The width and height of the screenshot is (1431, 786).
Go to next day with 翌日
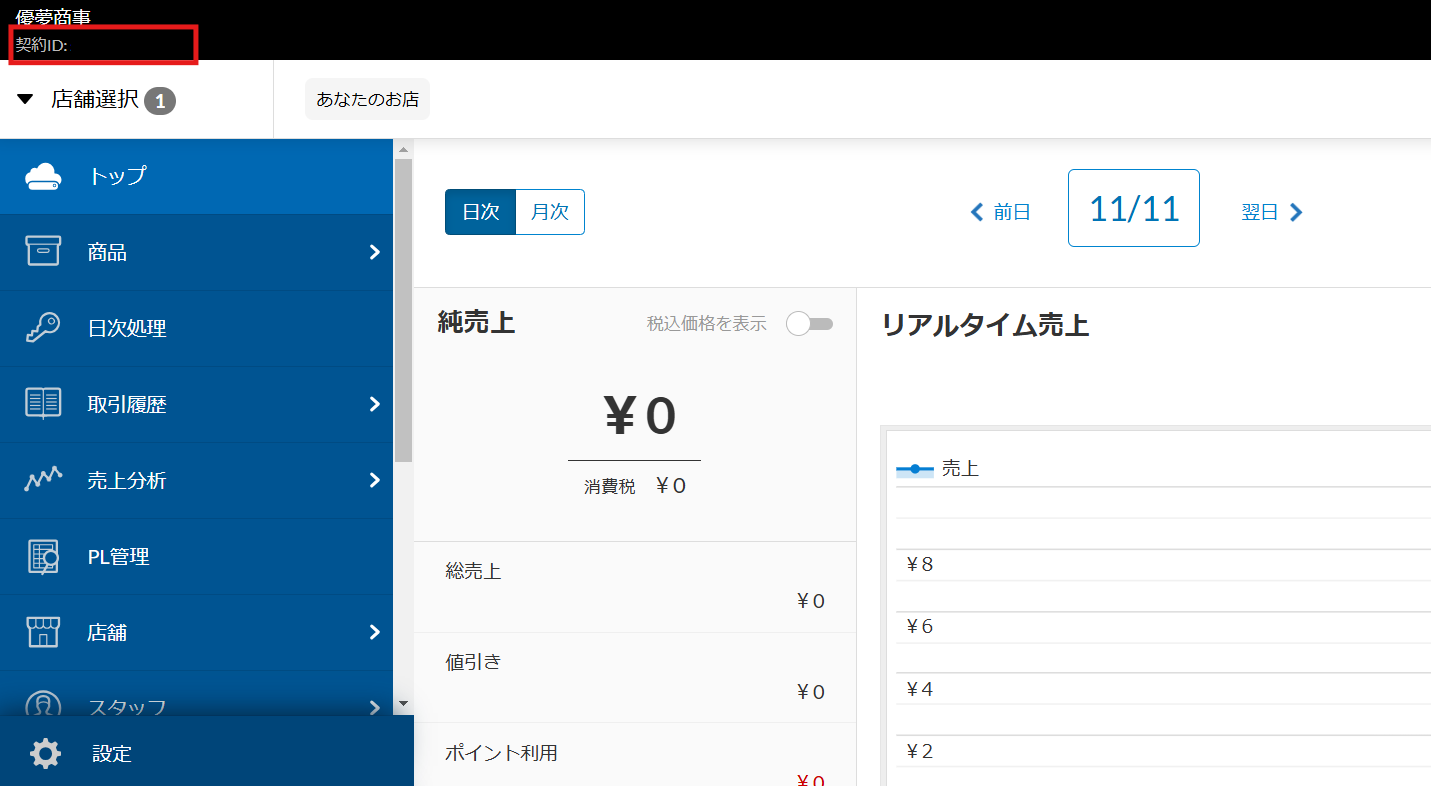(1272, 212)
